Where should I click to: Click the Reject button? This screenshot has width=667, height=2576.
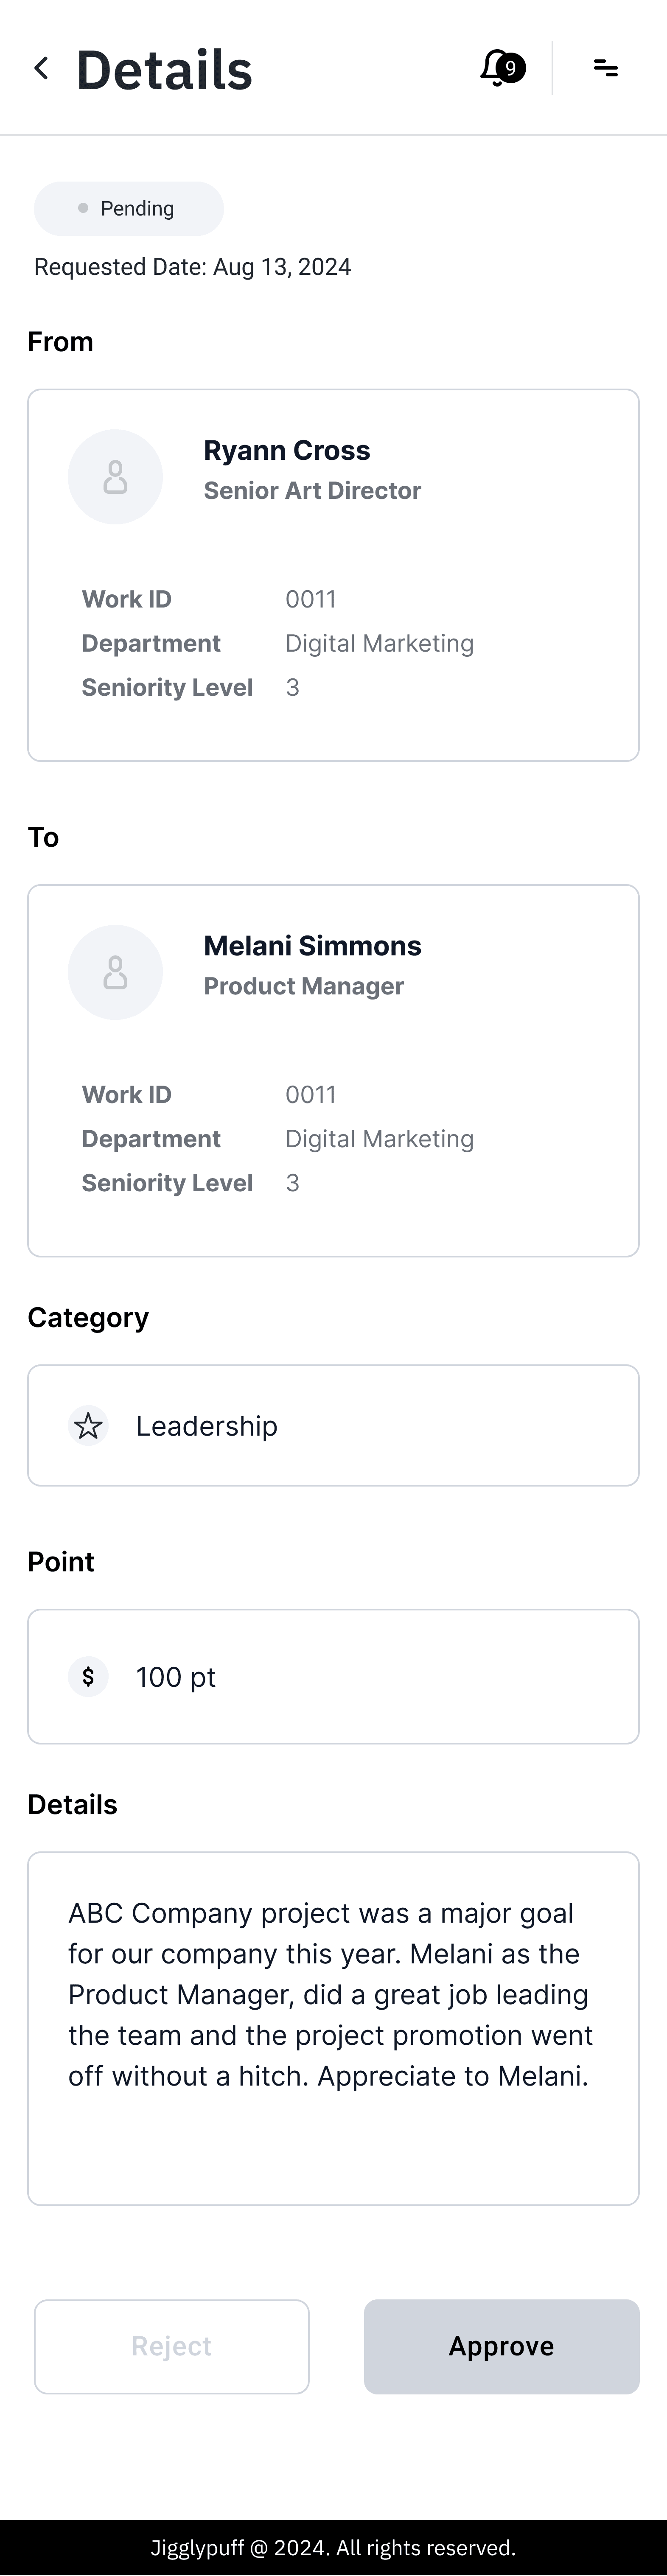[x=172, y=2346]
